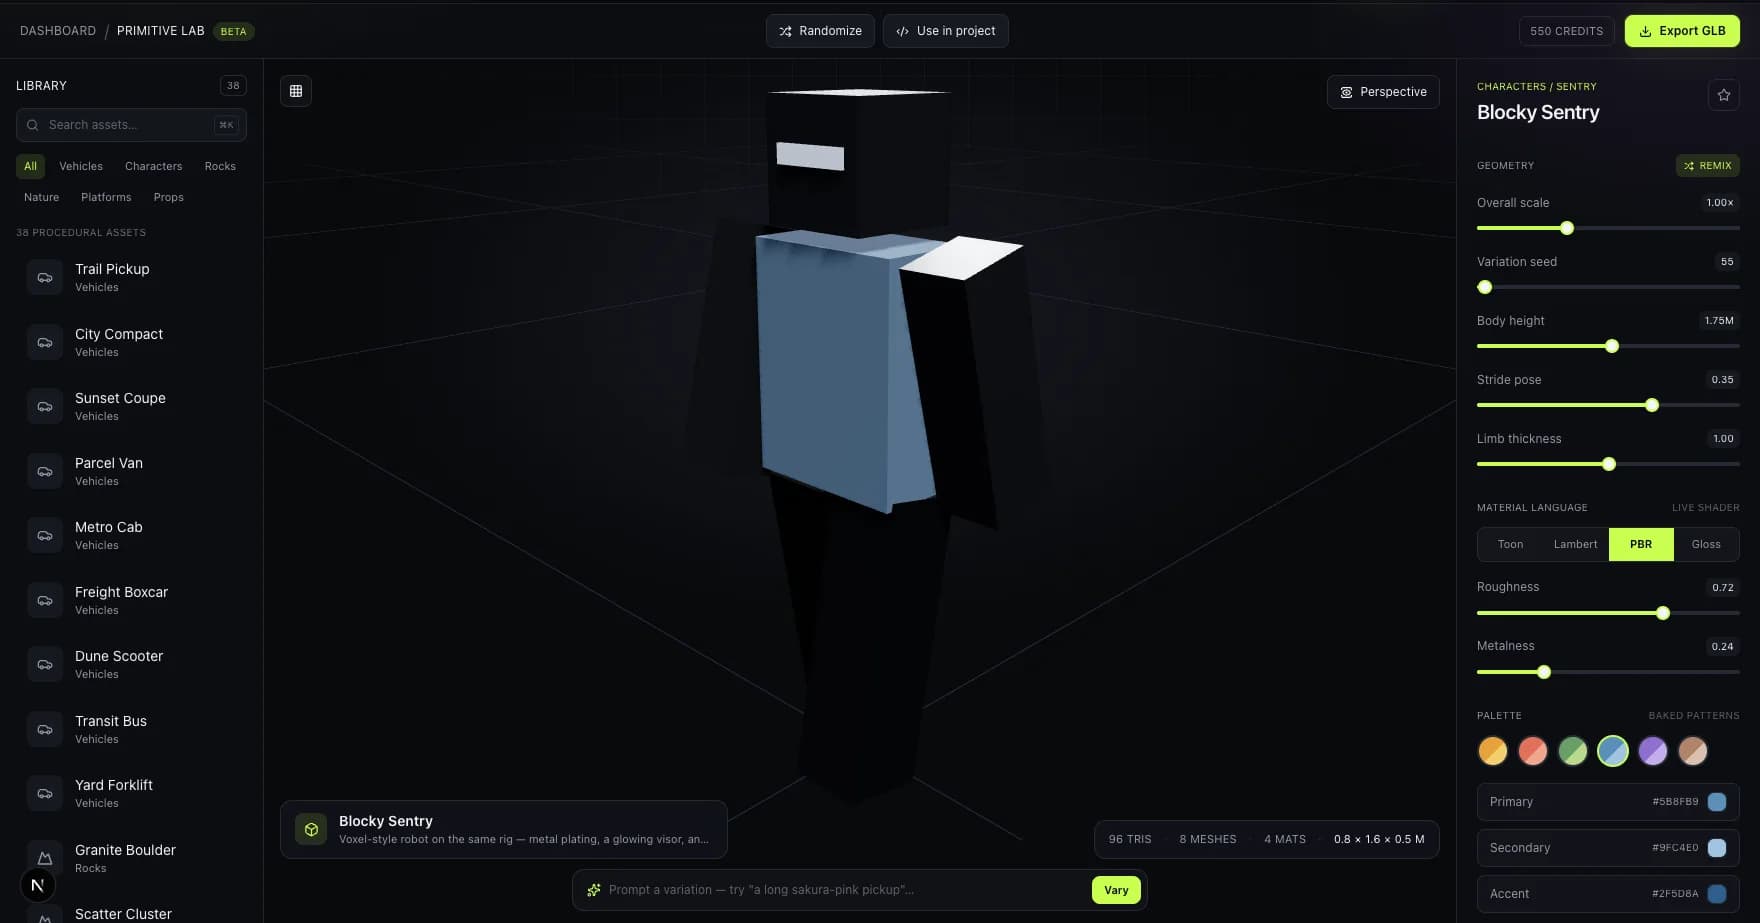The image size is (1760, 923).
Task: Click the Granite Boulder rock icon
Action: 45,858
